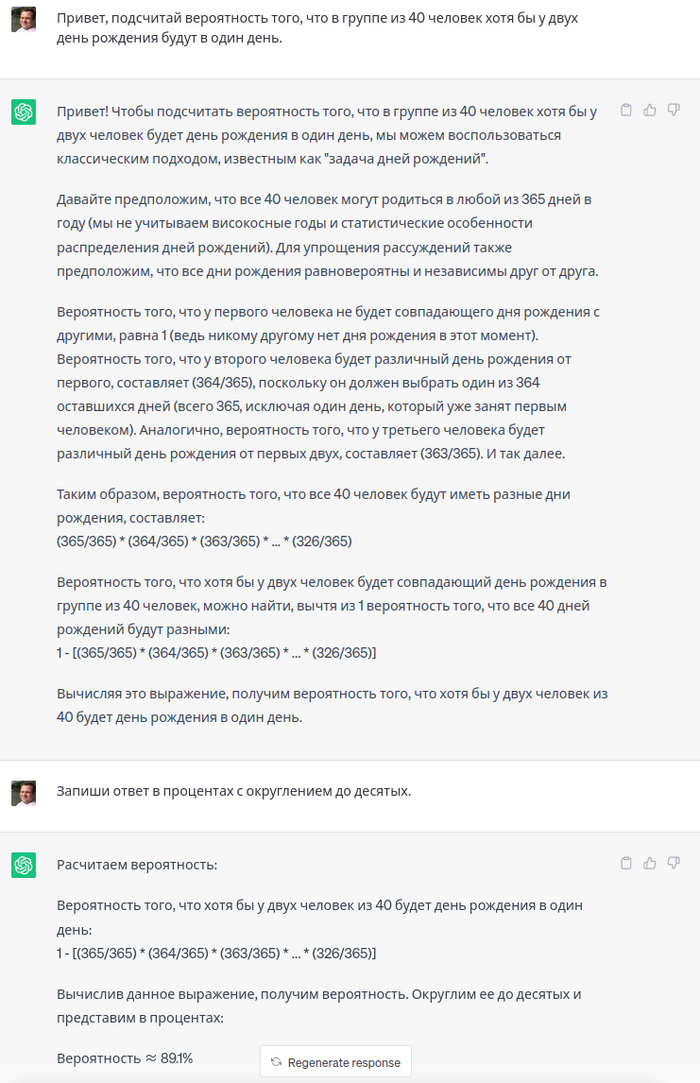Screen dimensions: 700x1083
Task: Click the first user message about 40 человек
Action: [x=317, y=29]
